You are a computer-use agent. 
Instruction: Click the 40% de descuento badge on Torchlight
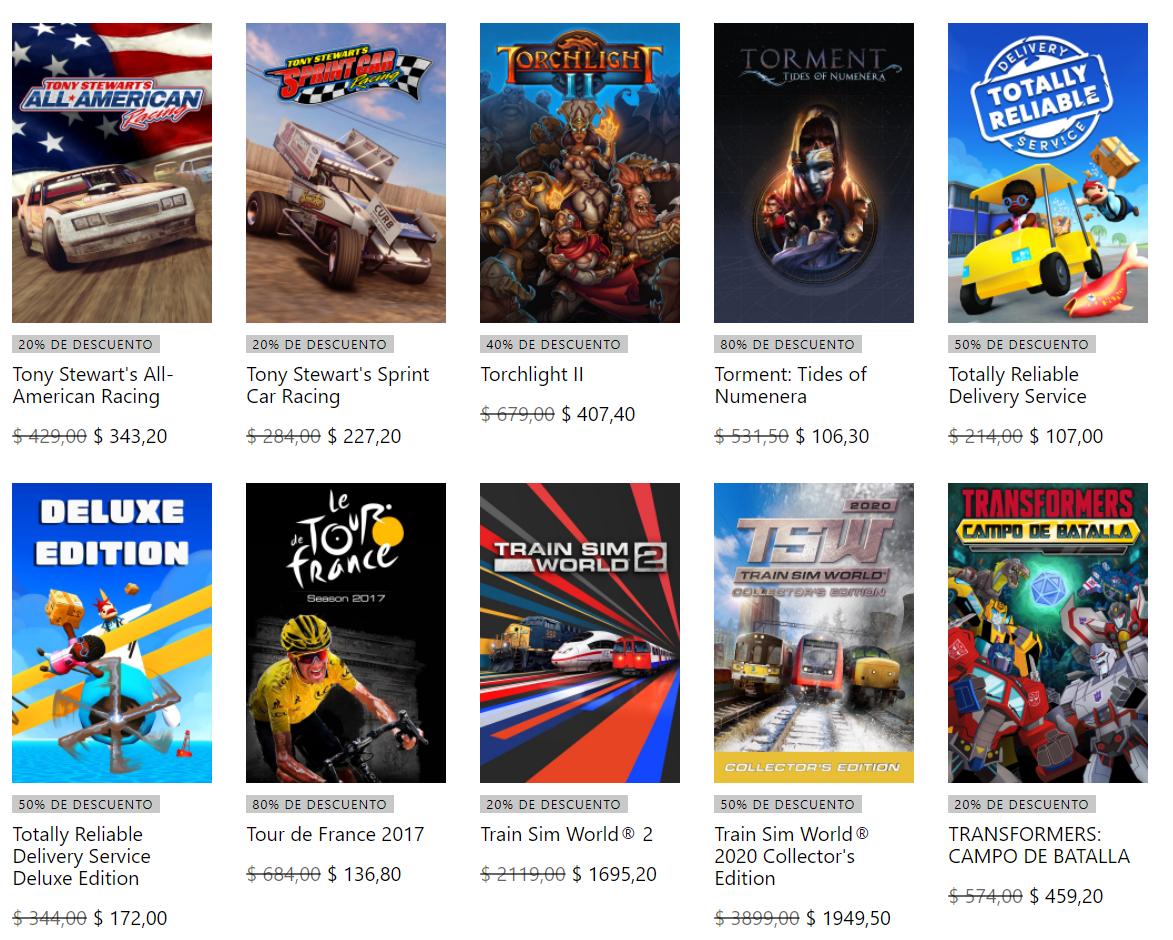click(554, 344)
